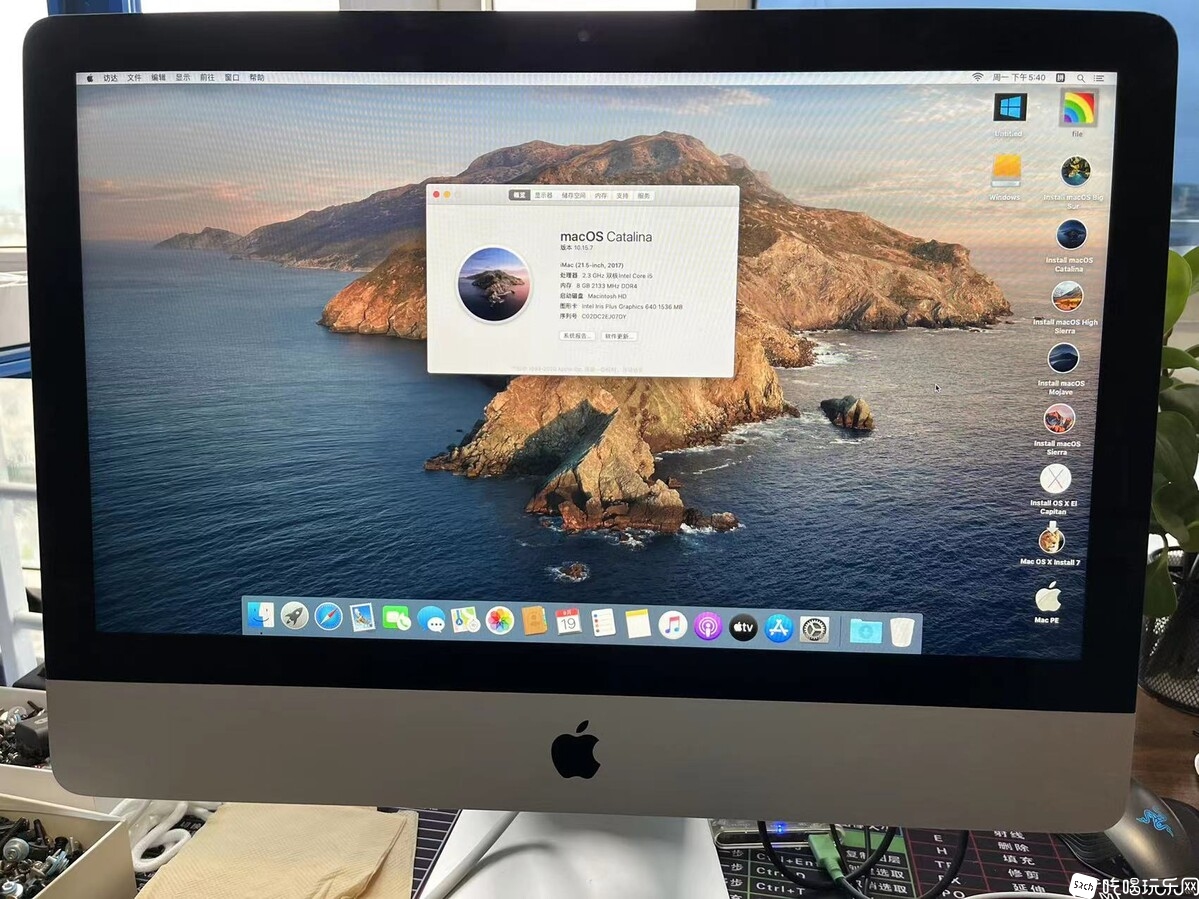Open App Store in Dock
This screenshot has height=899, width=1199.
778,628
